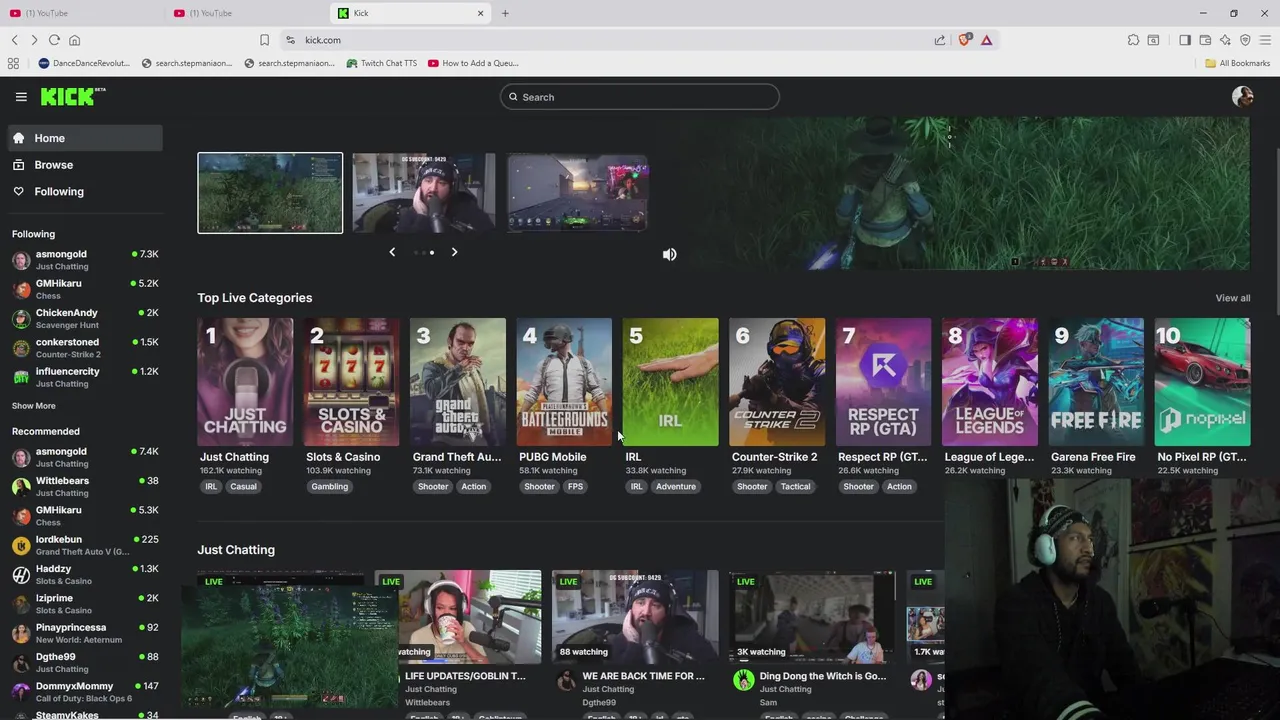
Task: Open a new browser tab
Action: (x=505, y=13)
